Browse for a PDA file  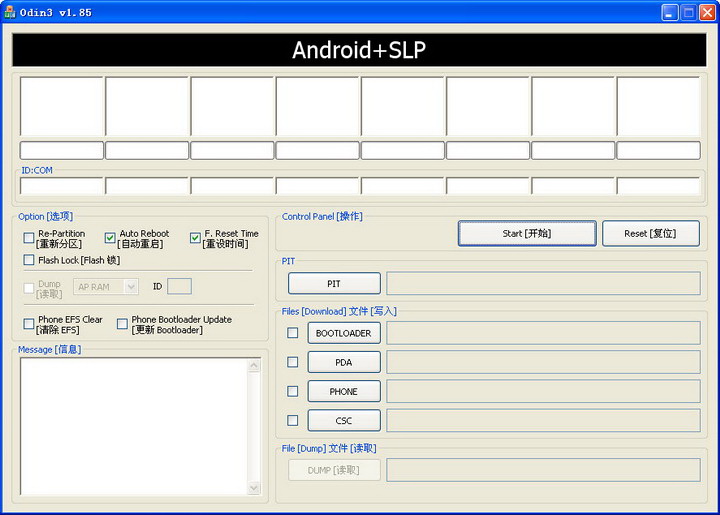[x=344, y=362]
